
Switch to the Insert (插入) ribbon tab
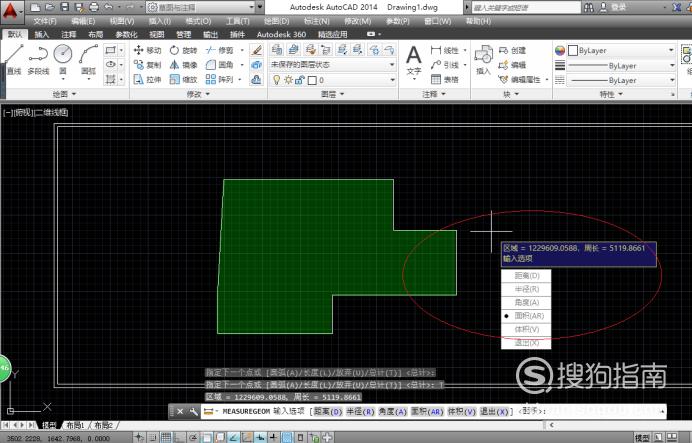[x=41, y=34]
